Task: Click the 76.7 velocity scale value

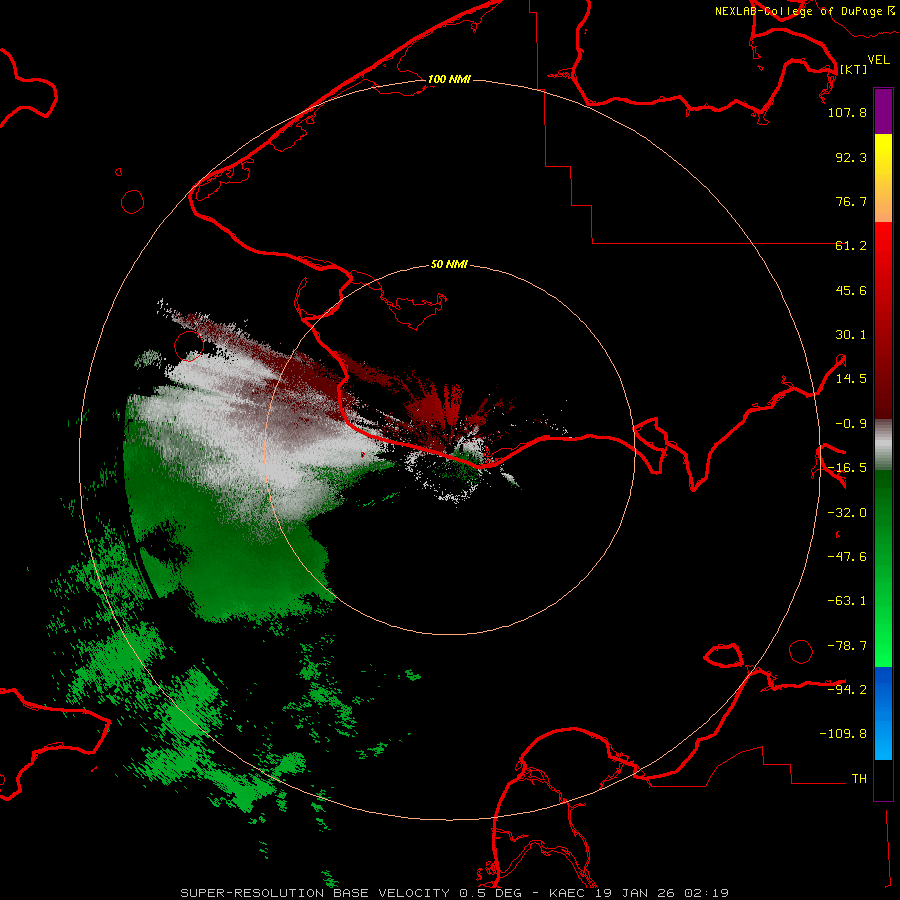Action: tap(851, 201)
